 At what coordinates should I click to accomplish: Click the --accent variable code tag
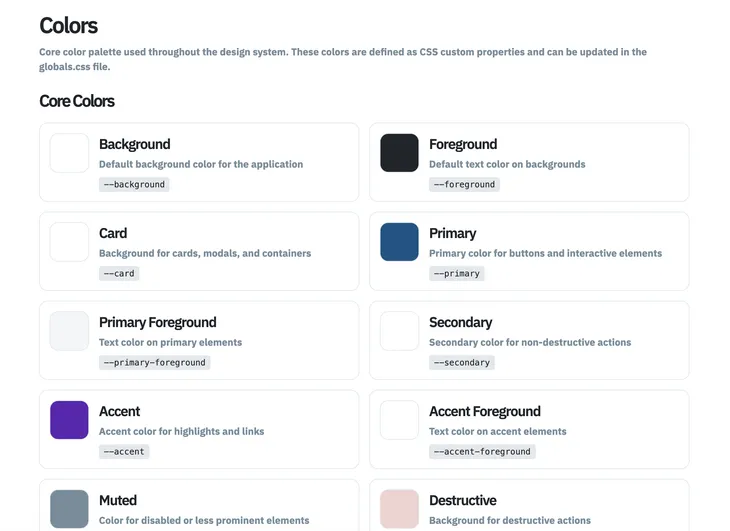coord(124,452)
